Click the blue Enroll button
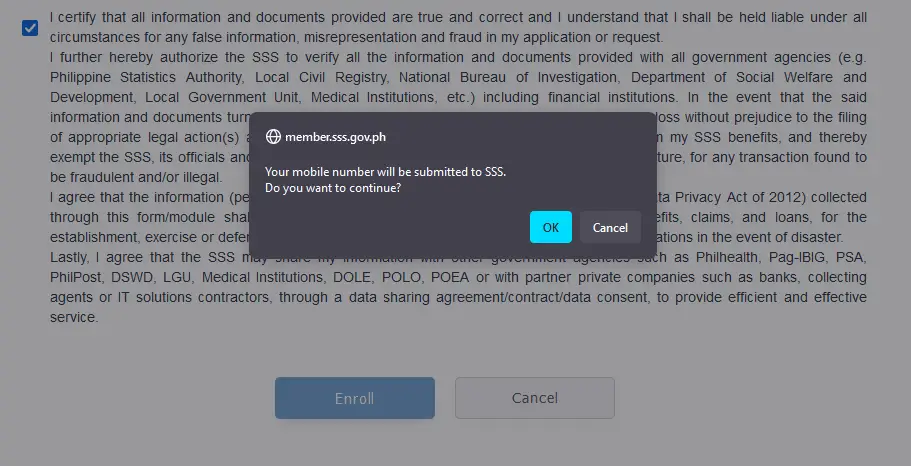 point(354,398)
